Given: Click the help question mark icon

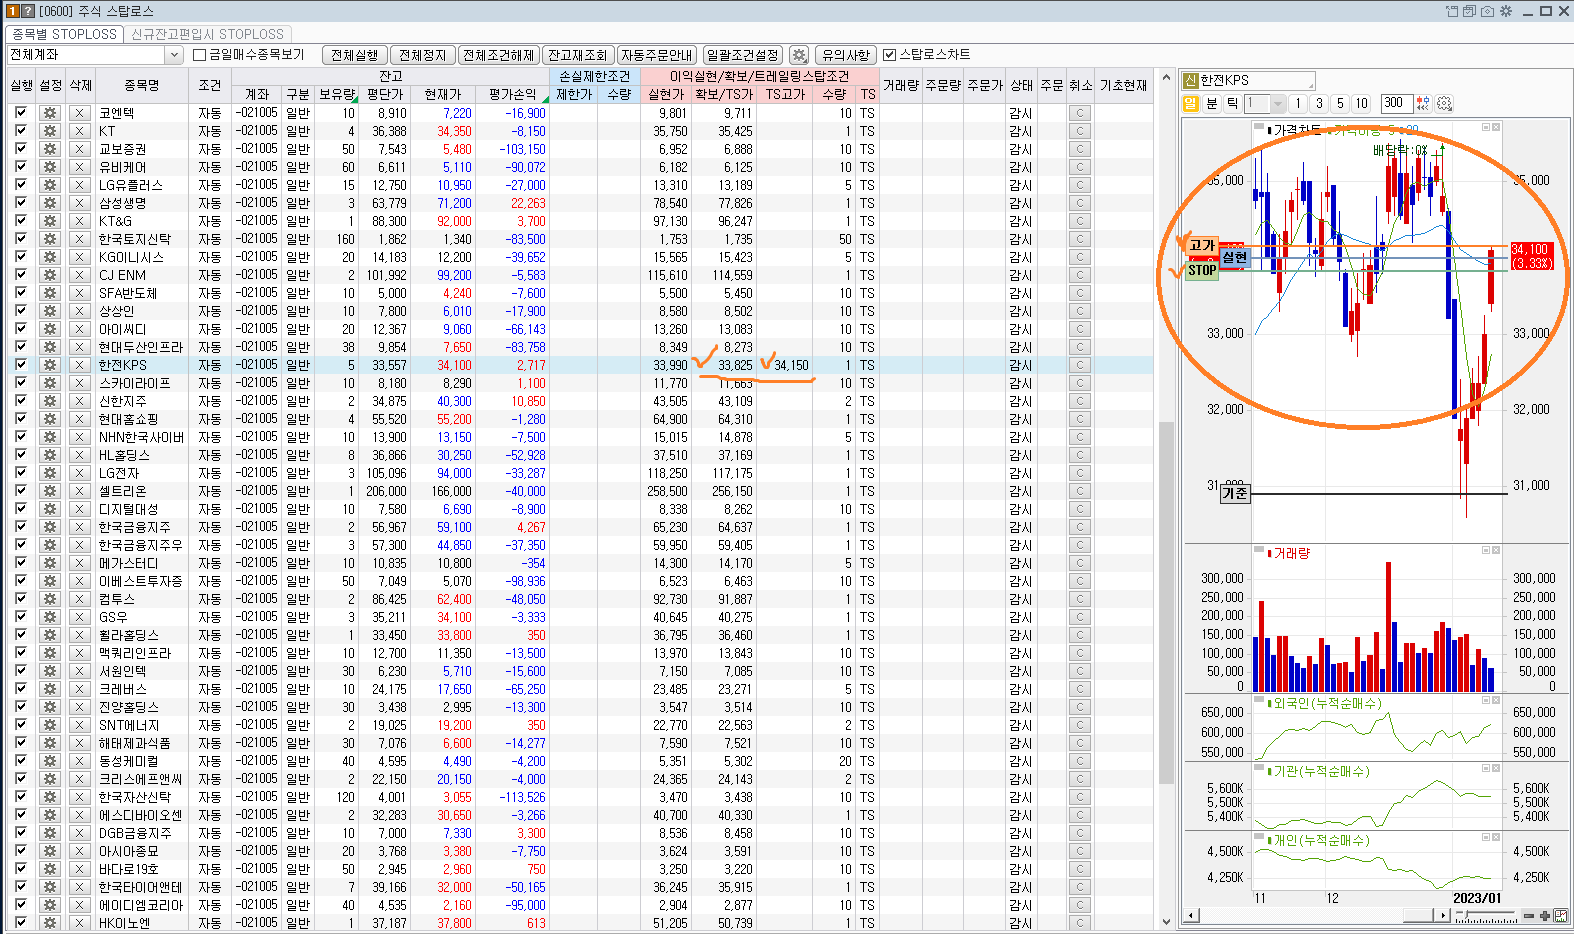Looking at the screenshot, I should coord(28,11).
